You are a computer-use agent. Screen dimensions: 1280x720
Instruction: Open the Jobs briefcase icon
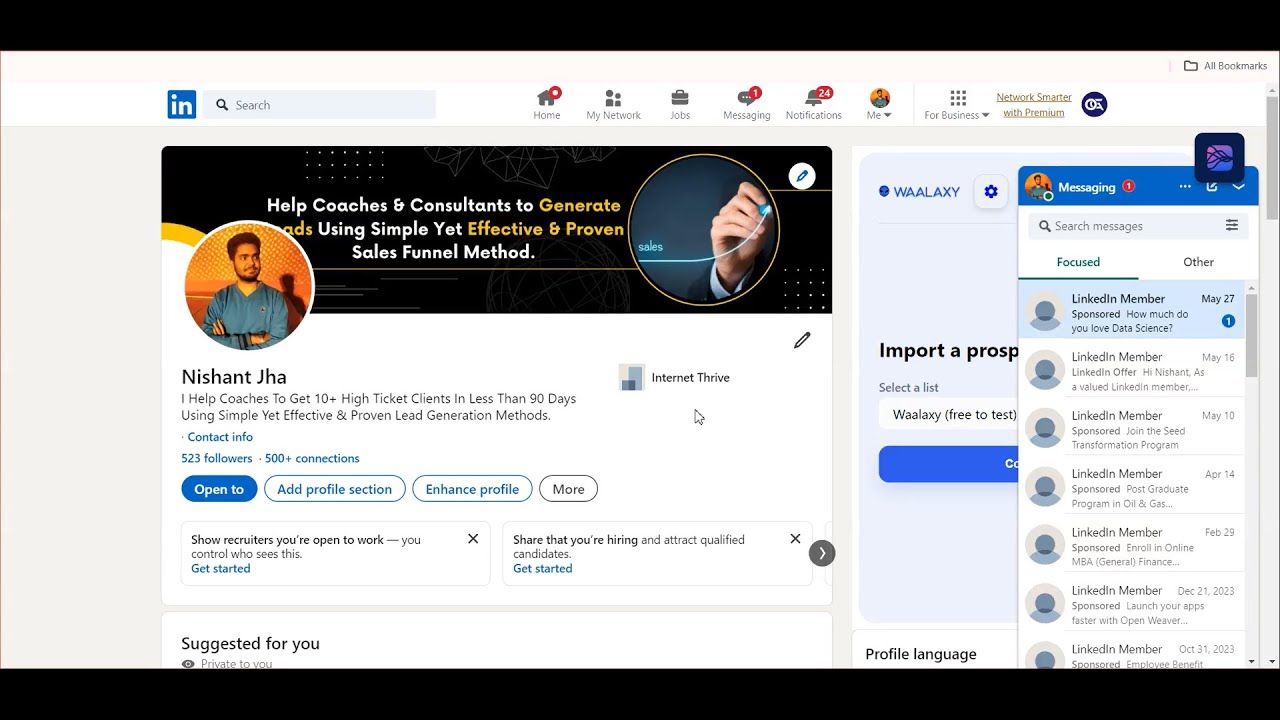[x=680, y=104]
